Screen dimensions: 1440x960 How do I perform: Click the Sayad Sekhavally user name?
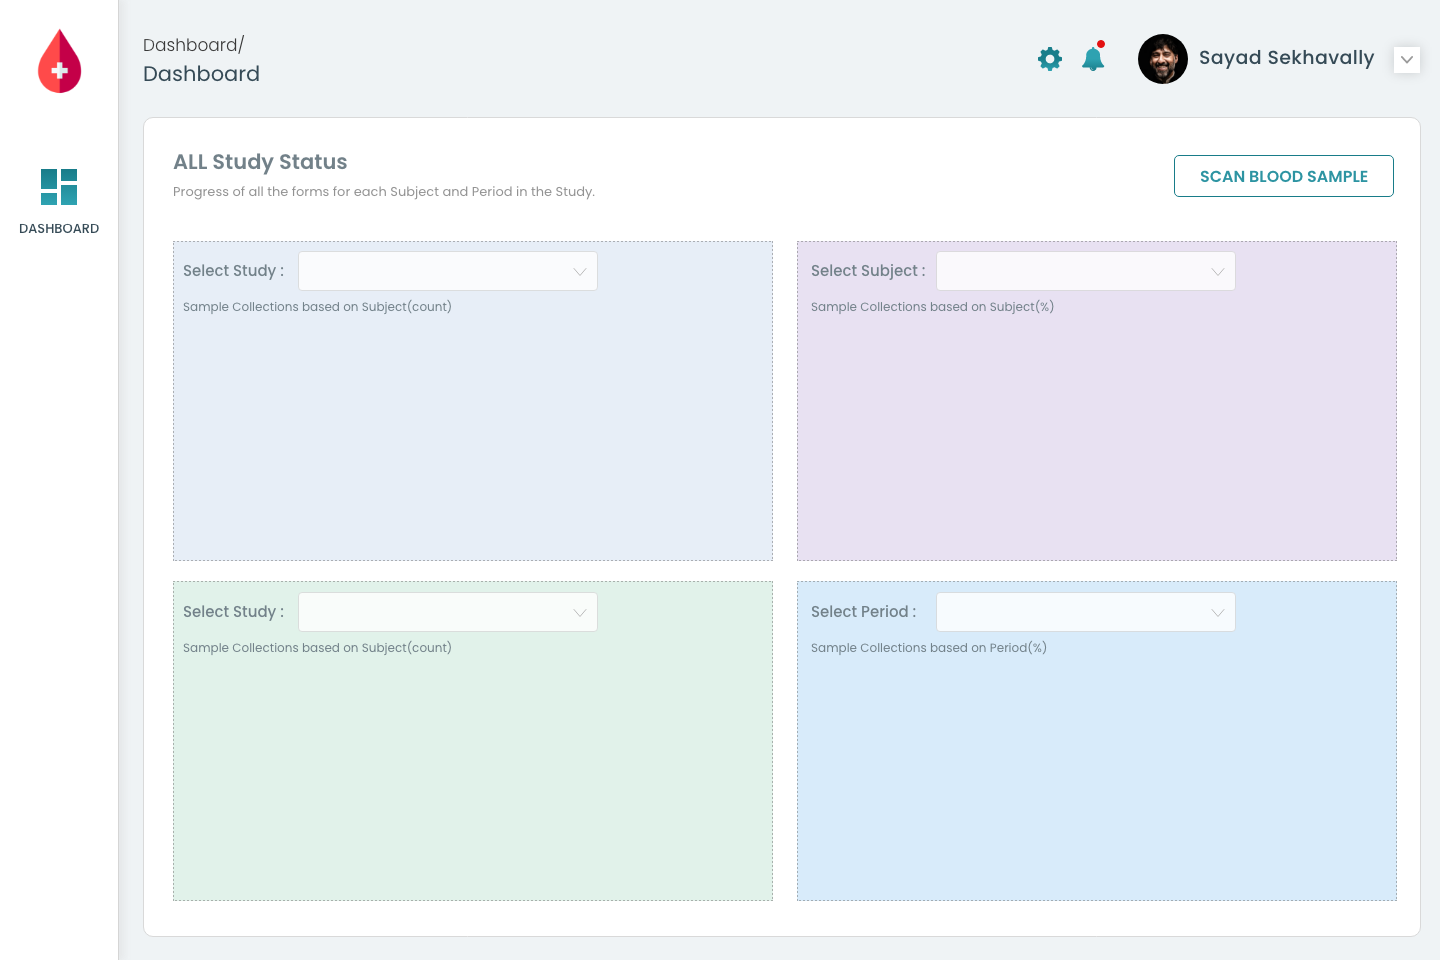point(1287,58)
